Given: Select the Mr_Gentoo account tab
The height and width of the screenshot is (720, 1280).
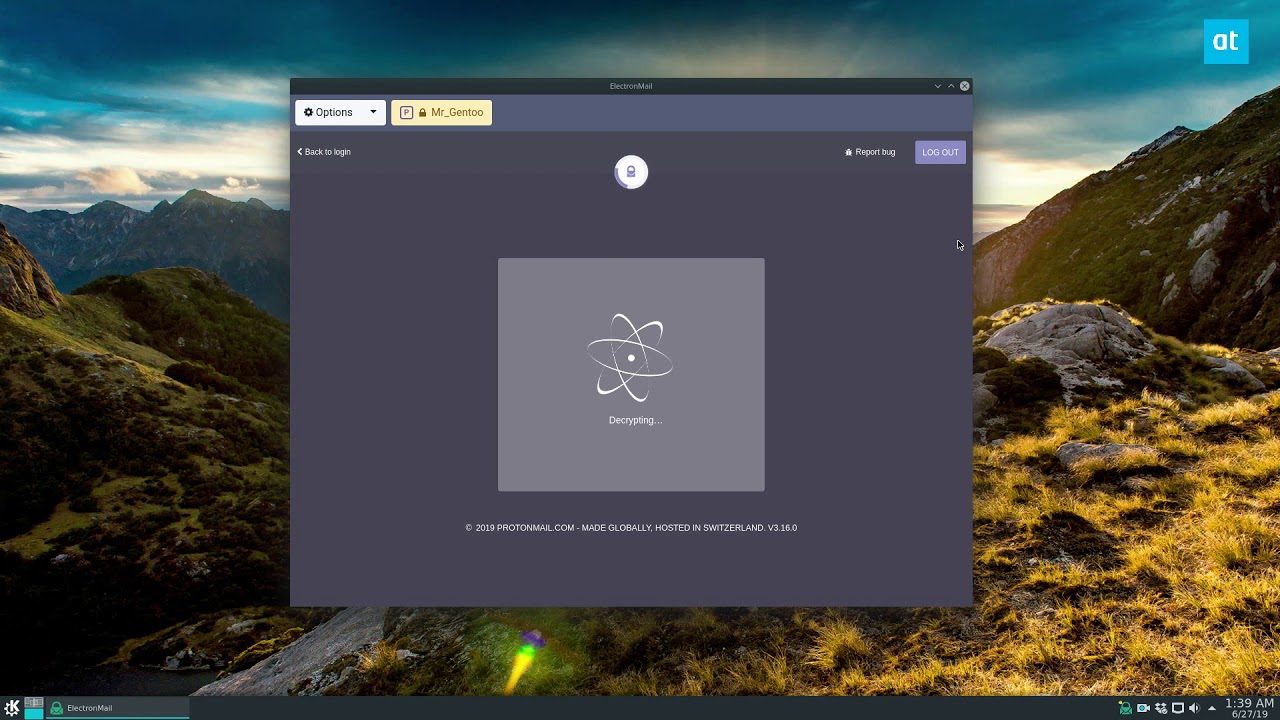Looking at the screenshot, I should (441, 112).
